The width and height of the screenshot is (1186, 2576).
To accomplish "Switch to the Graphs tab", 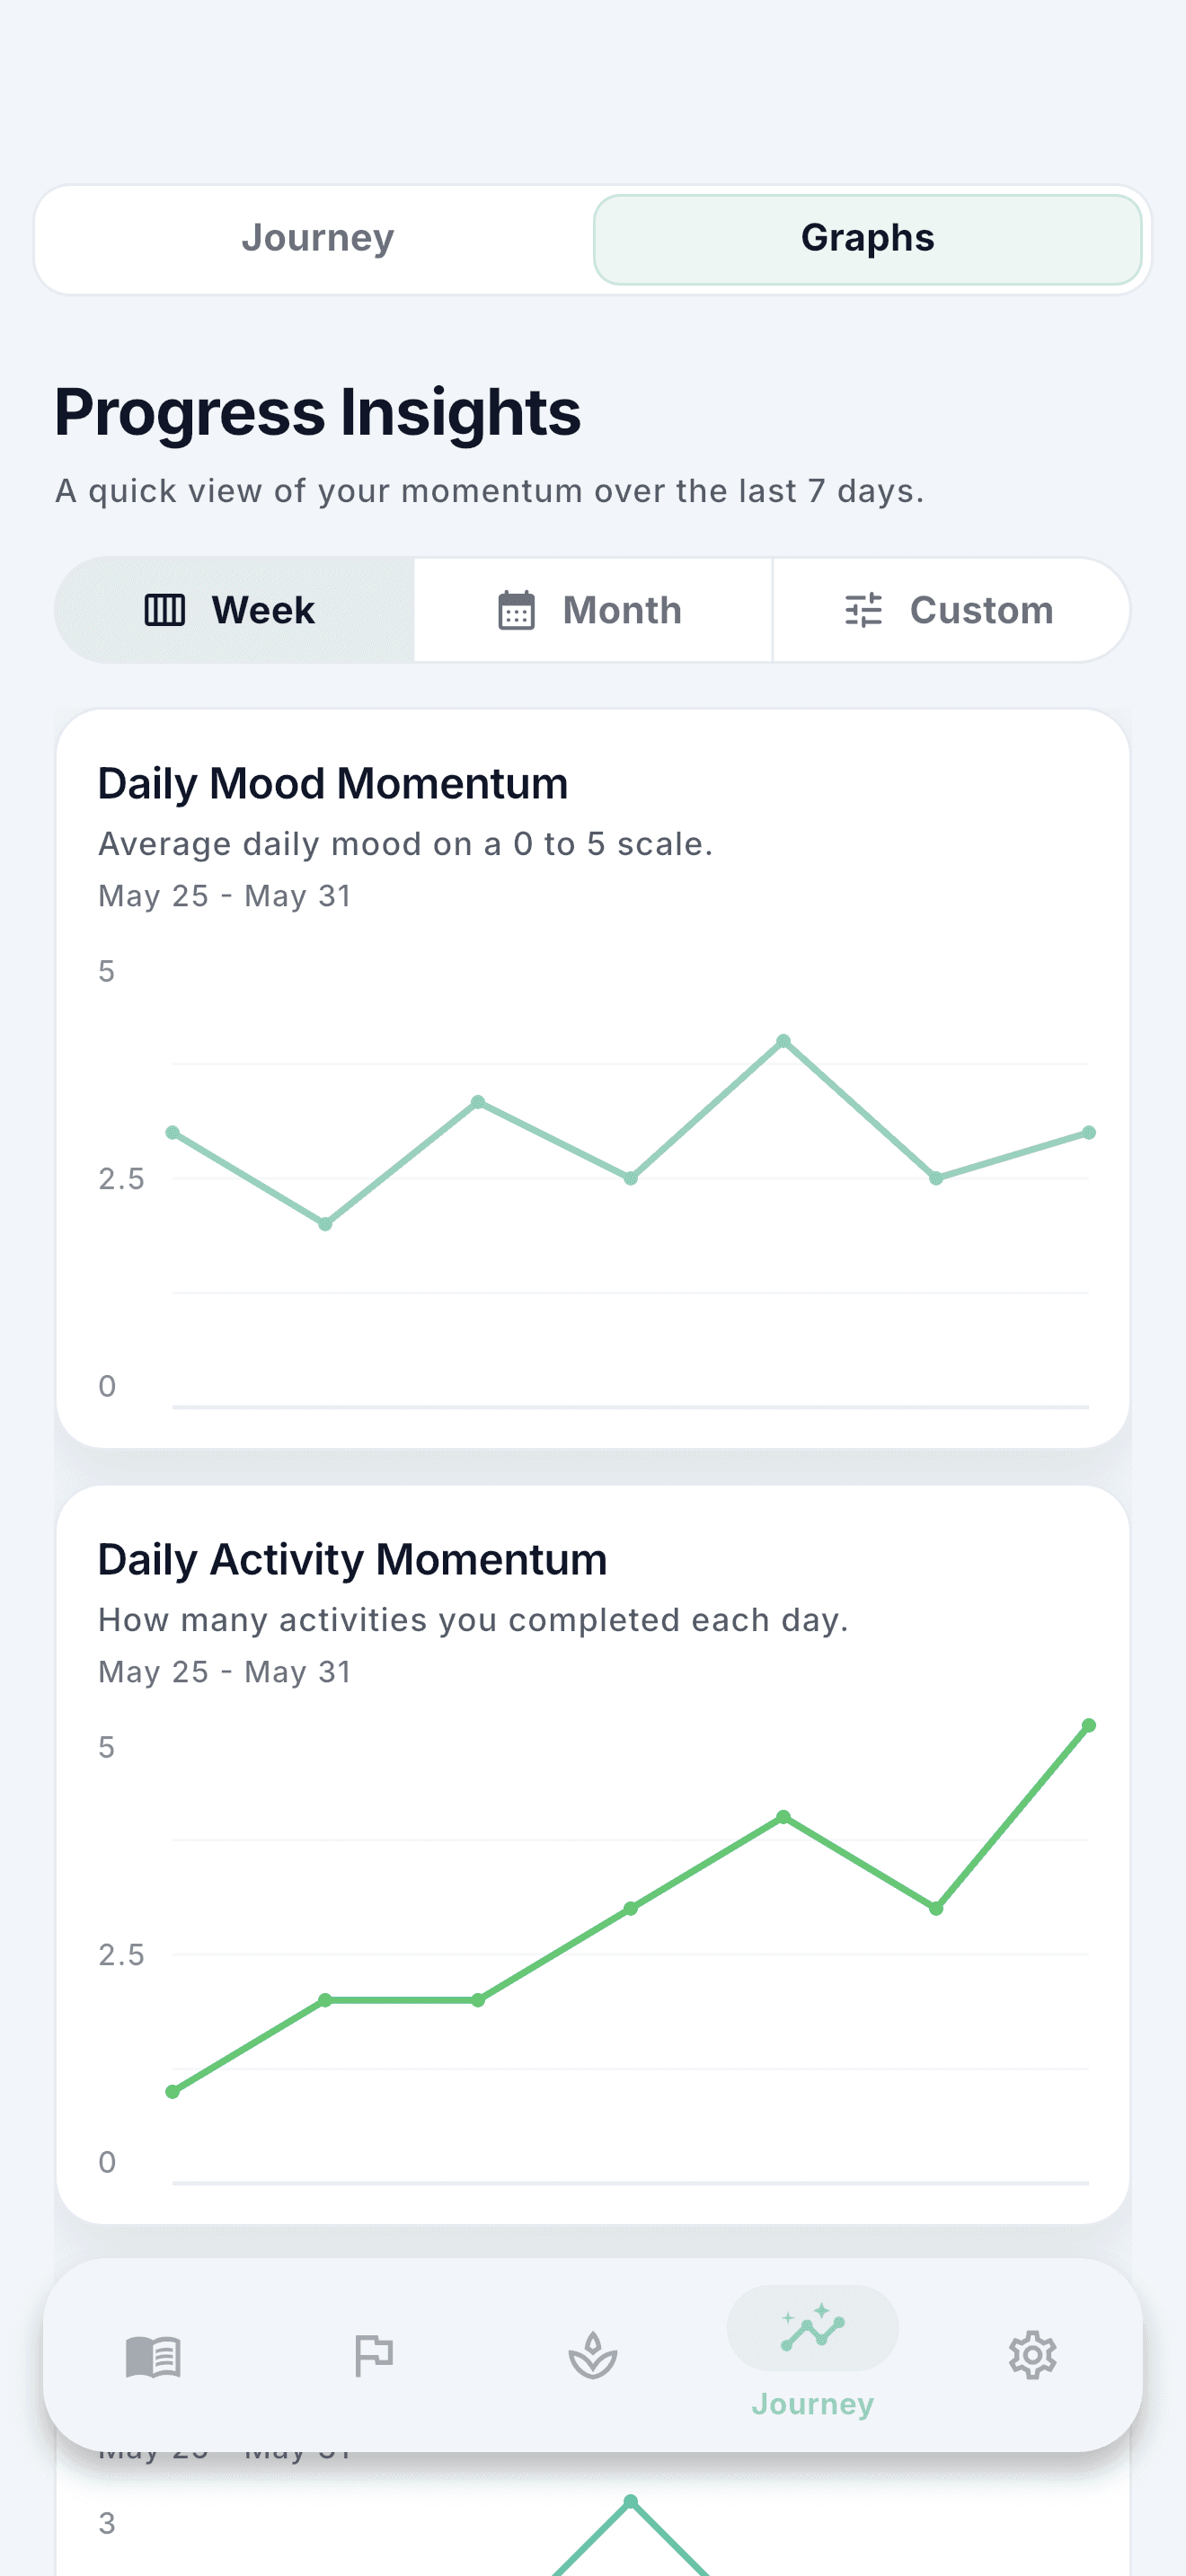I will tap(867, 238).
